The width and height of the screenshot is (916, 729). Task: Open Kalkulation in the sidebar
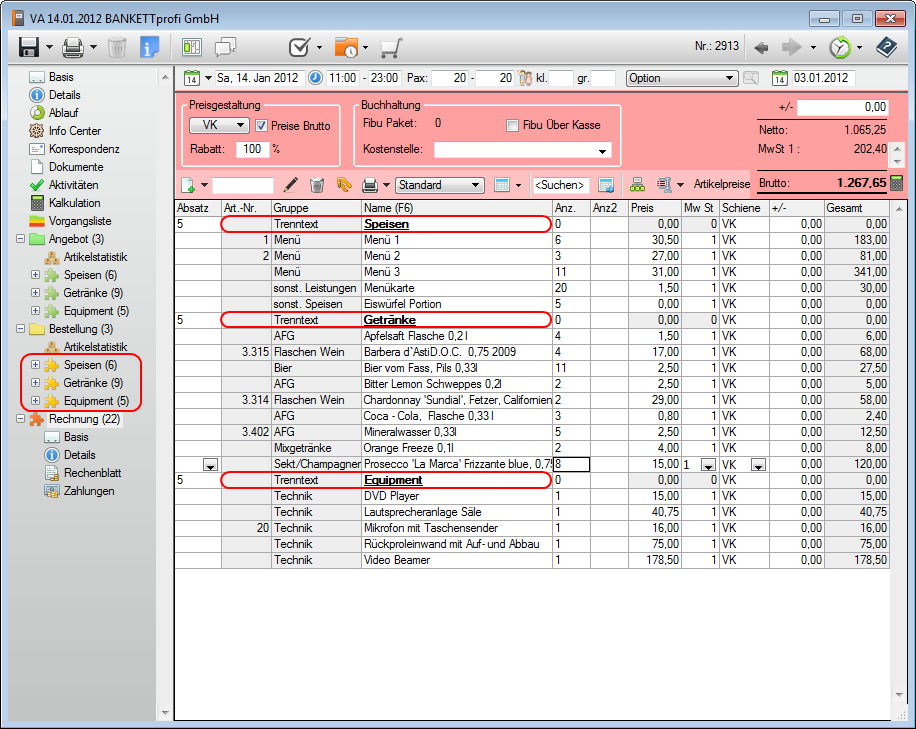click(74, 203)
